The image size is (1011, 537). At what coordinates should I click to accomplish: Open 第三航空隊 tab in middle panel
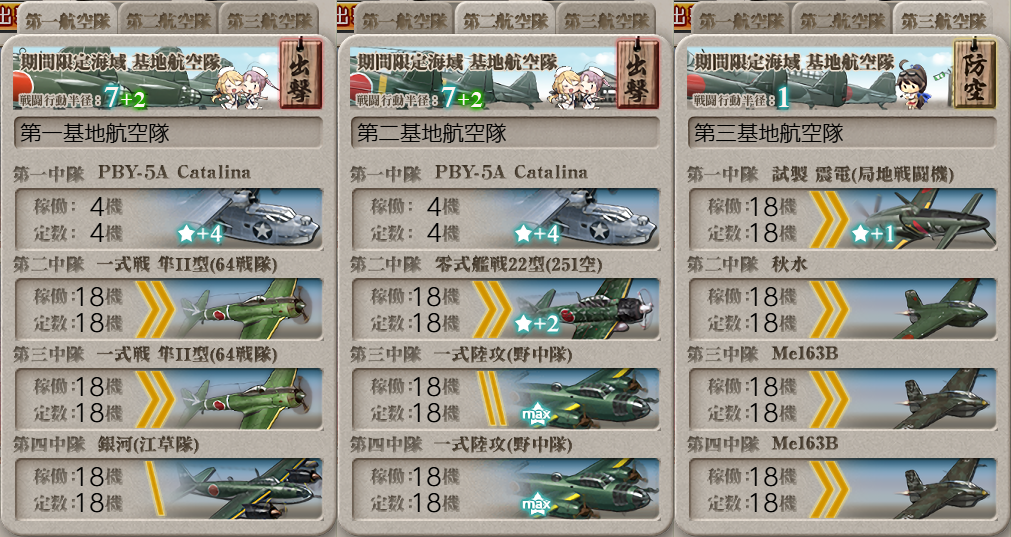[x=606, y=20]
